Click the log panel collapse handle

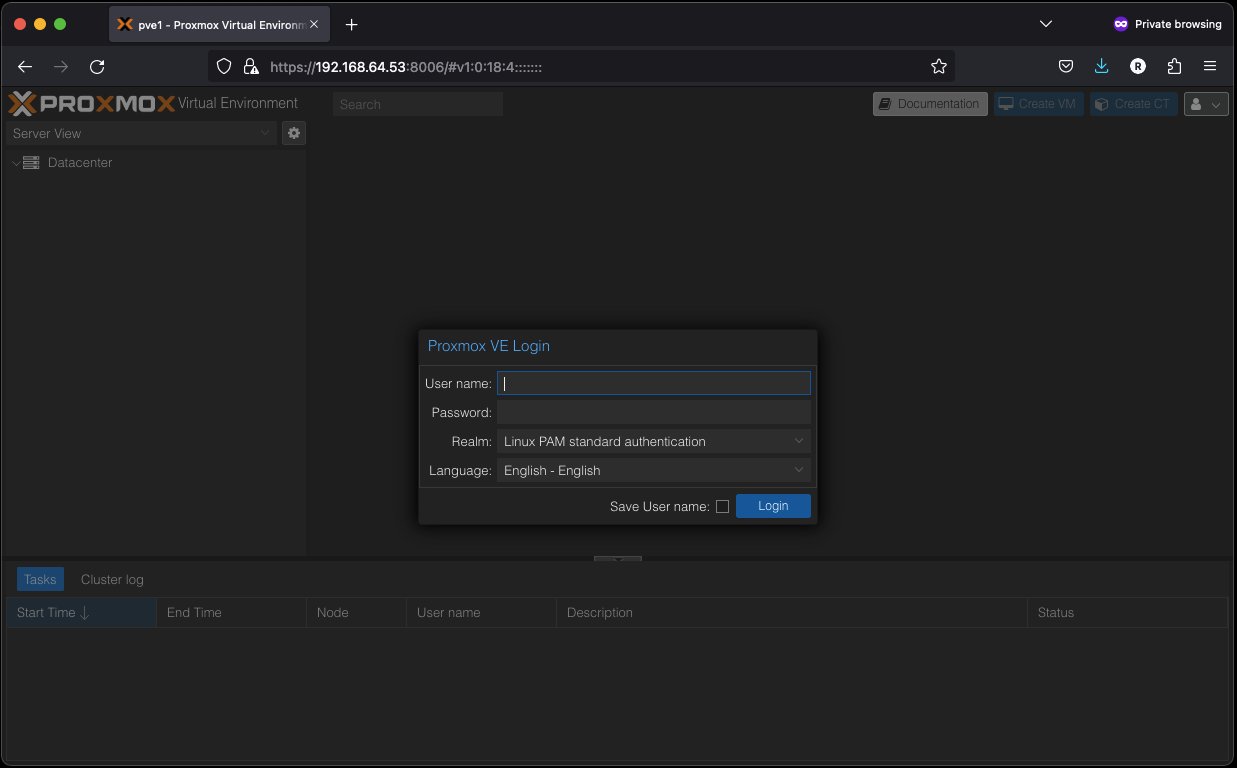618,559
